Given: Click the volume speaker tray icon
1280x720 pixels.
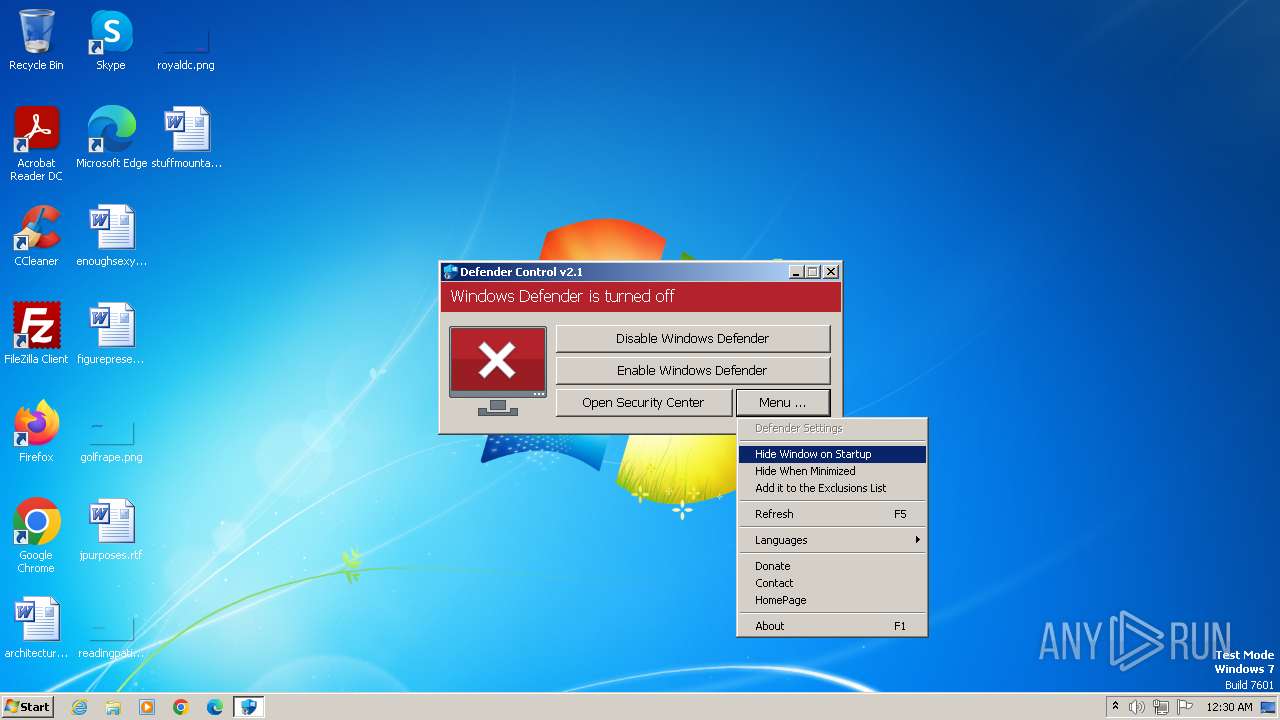Looking at the screenshot, I should [x=1137, y=707].
